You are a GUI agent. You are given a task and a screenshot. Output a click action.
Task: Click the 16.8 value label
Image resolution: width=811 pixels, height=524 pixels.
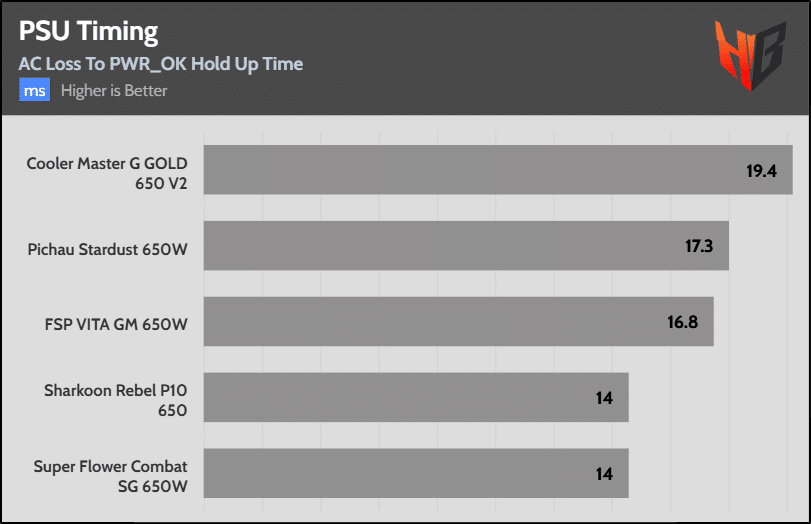point(683,322)
